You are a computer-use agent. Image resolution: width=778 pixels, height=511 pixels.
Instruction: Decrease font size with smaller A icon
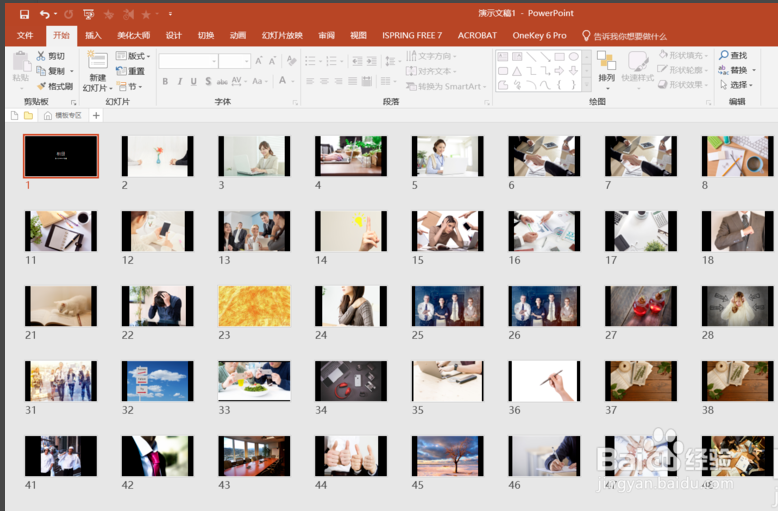pyautogui.click(x=272, y=61)
